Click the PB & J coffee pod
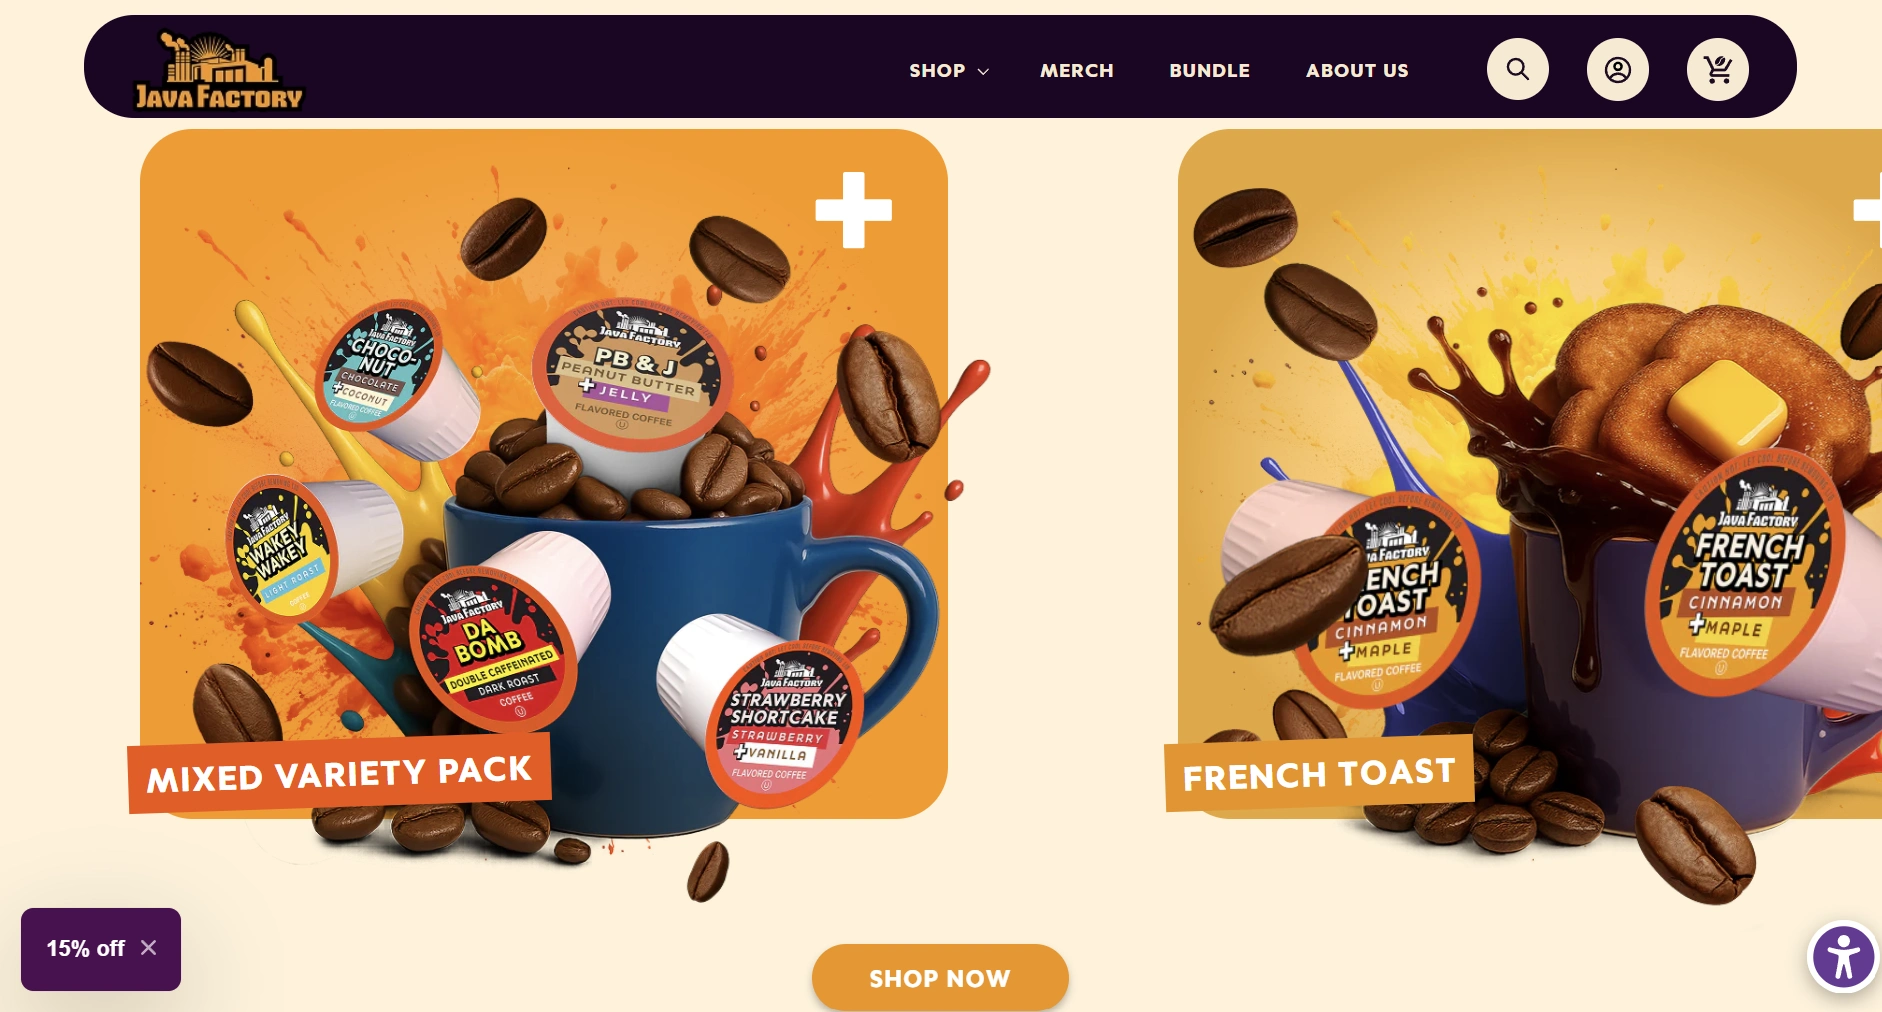 632,378
